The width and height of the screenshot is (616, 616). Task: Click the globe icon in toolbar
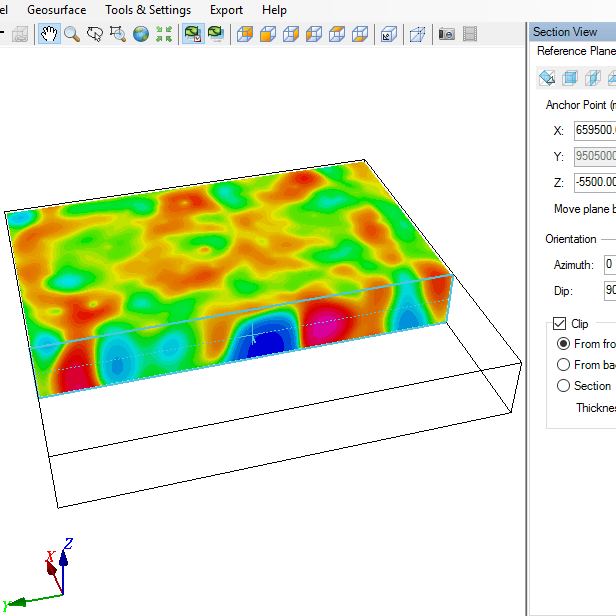click(141, 34)
